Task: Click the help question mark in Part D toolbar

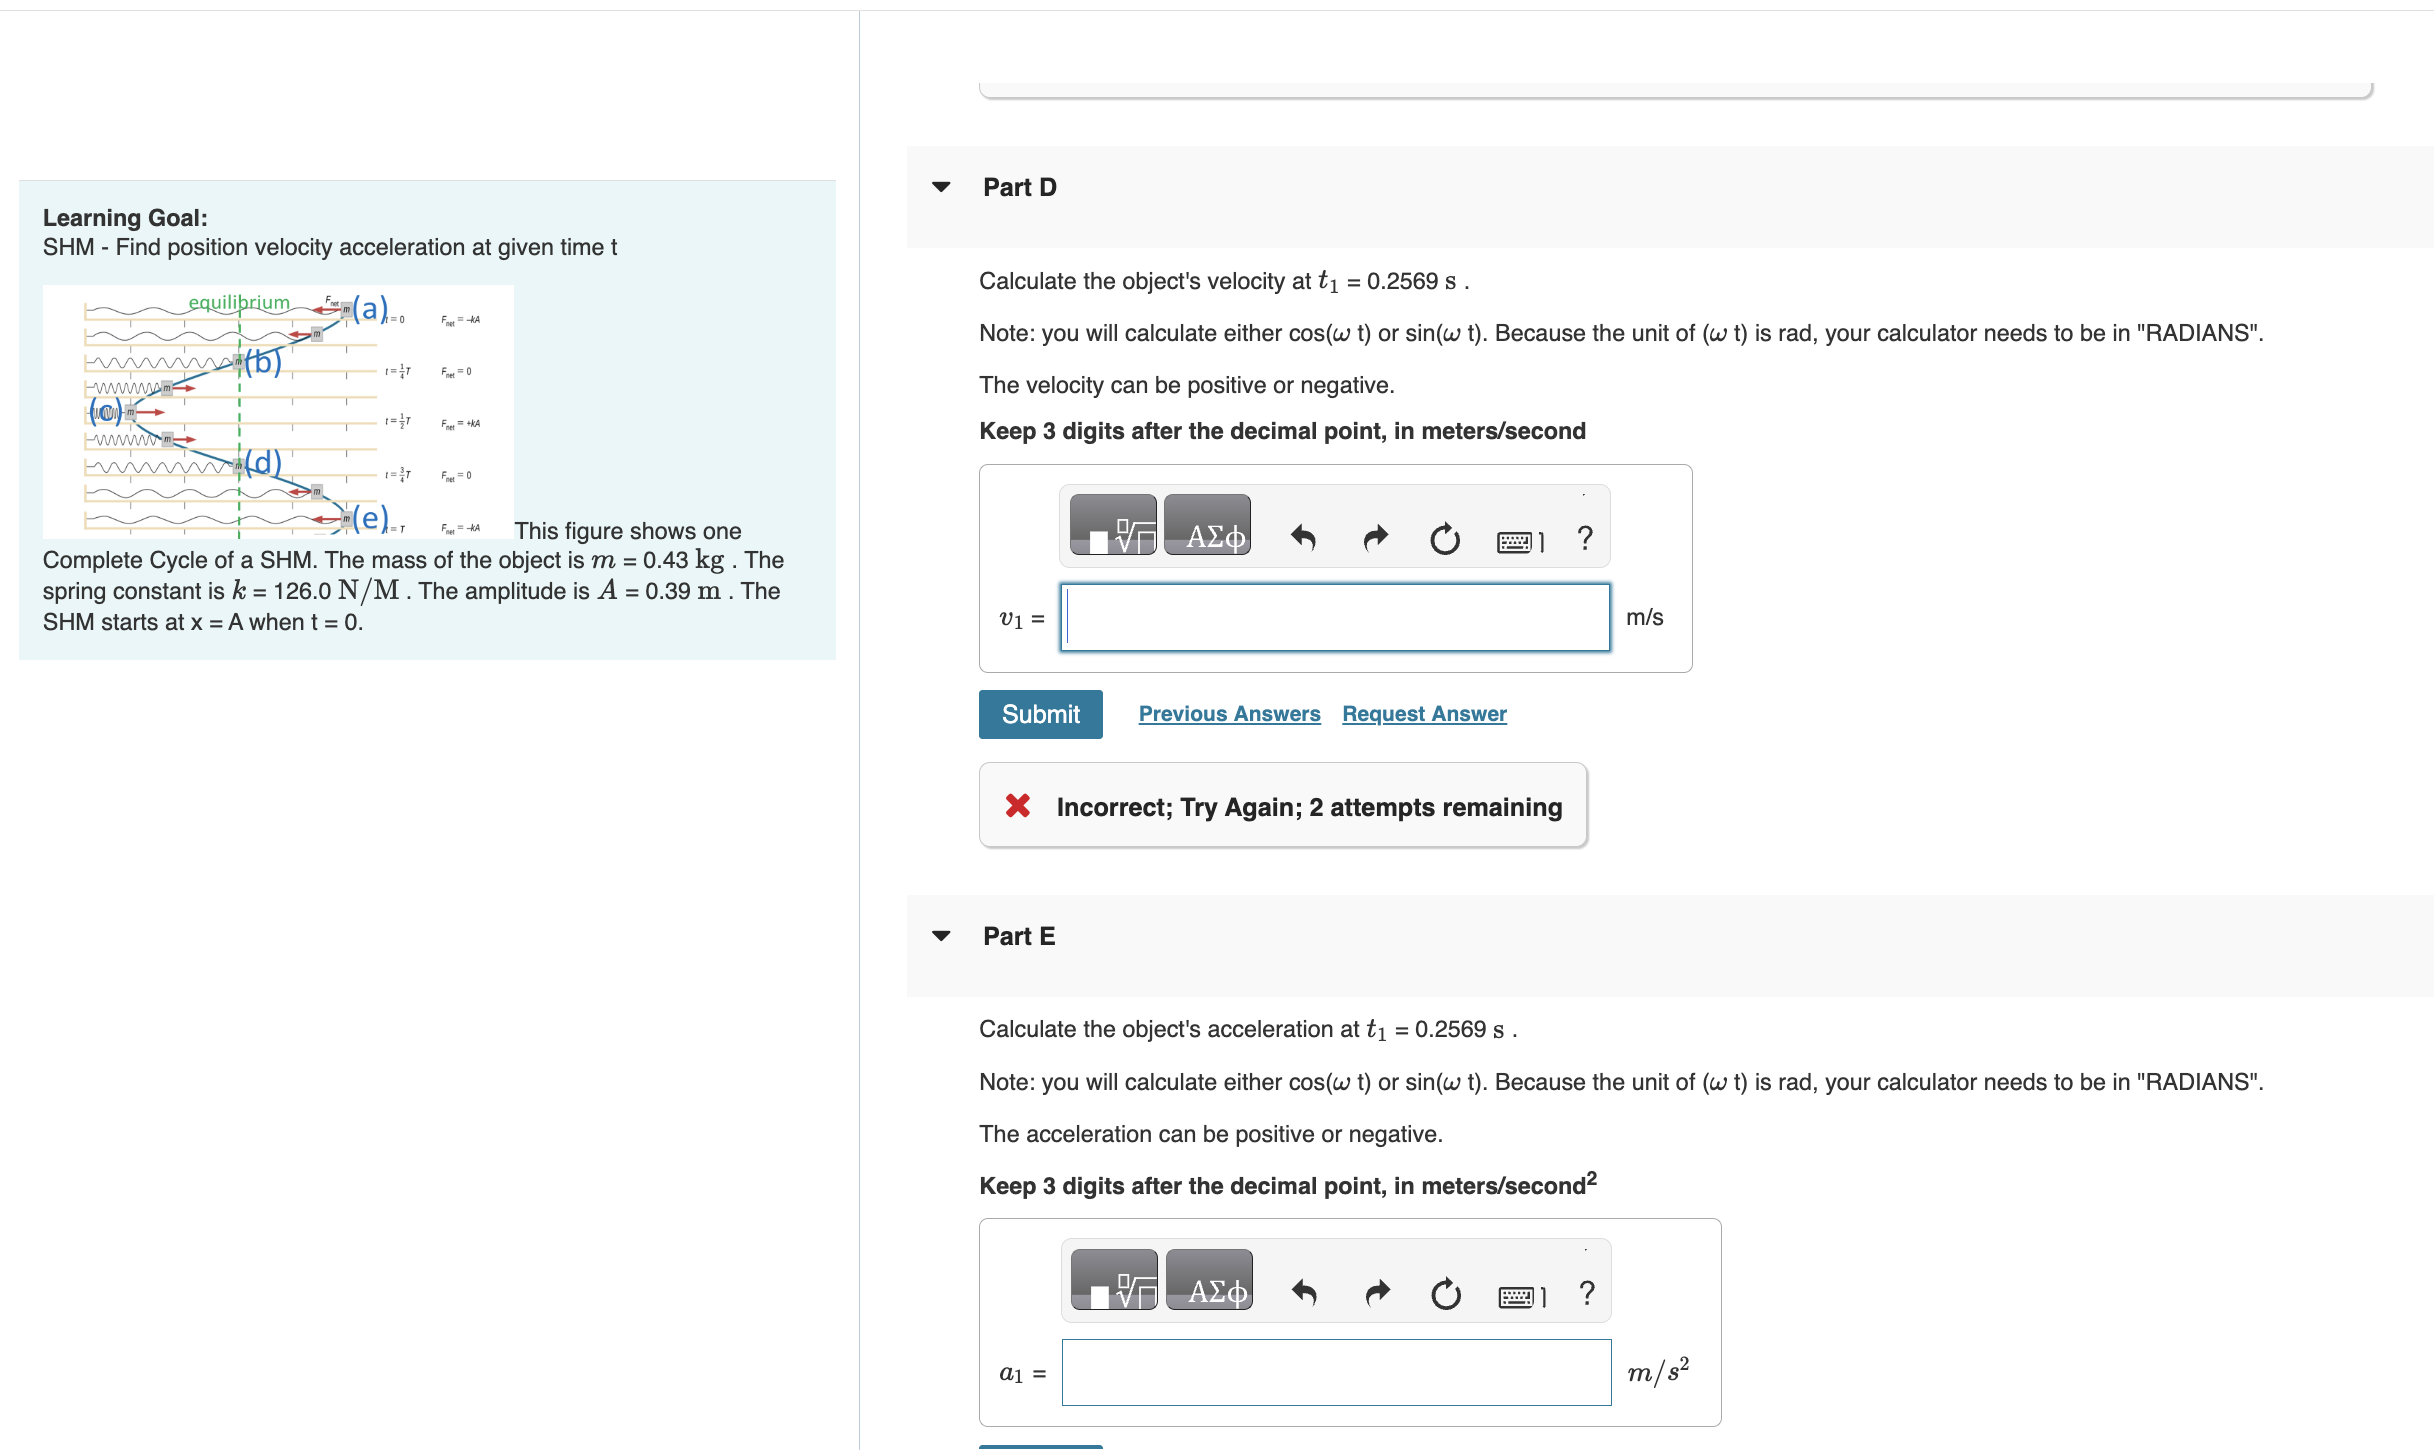Action: click(x=1583, y=537)
